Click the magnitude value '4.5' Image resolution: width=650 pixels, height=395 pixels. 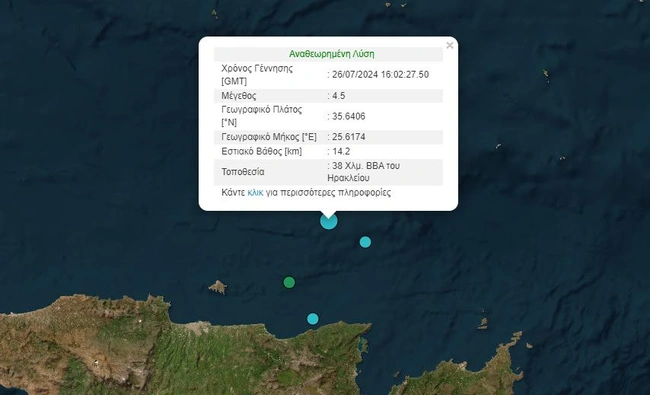(x=338, y=96)
